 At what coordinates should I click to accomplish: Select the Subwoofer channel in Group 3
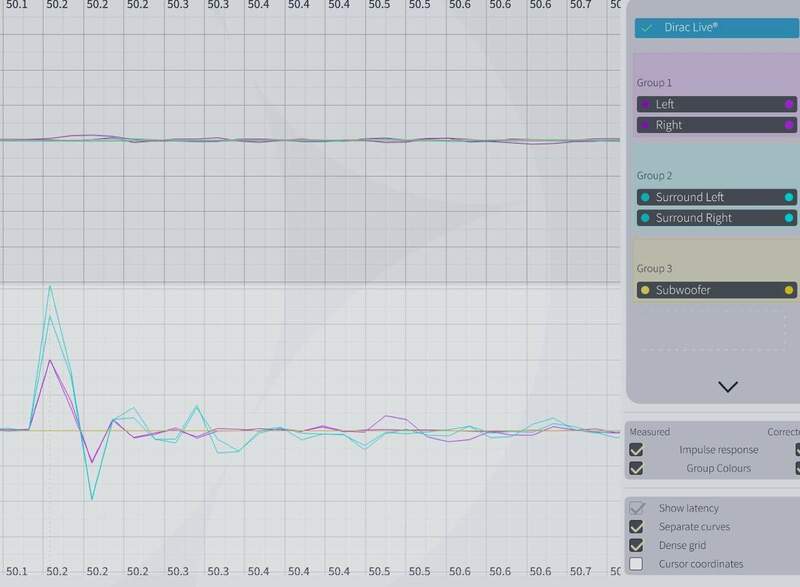[x=715, y=290]
